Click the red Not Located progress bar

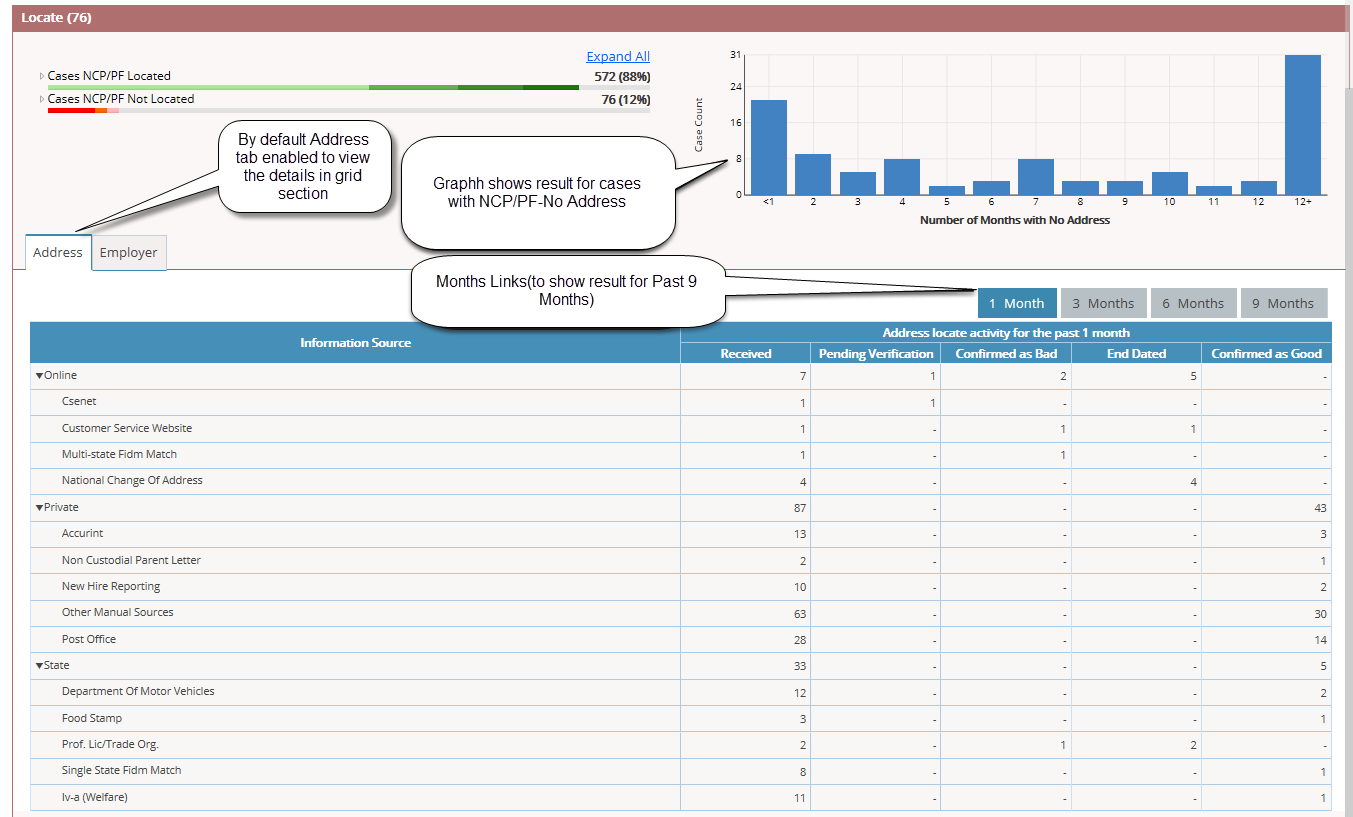pos(83,110)
